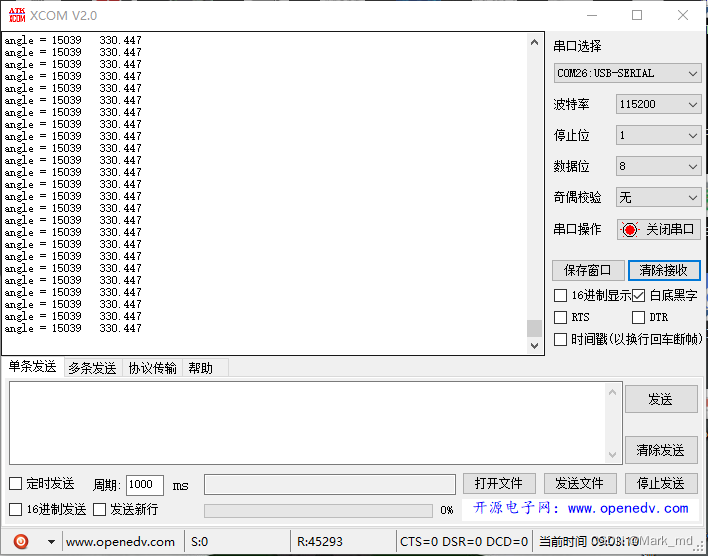The image size is (708, 556).
Task: Maximize the XCOM window
Action: (637, 15)
